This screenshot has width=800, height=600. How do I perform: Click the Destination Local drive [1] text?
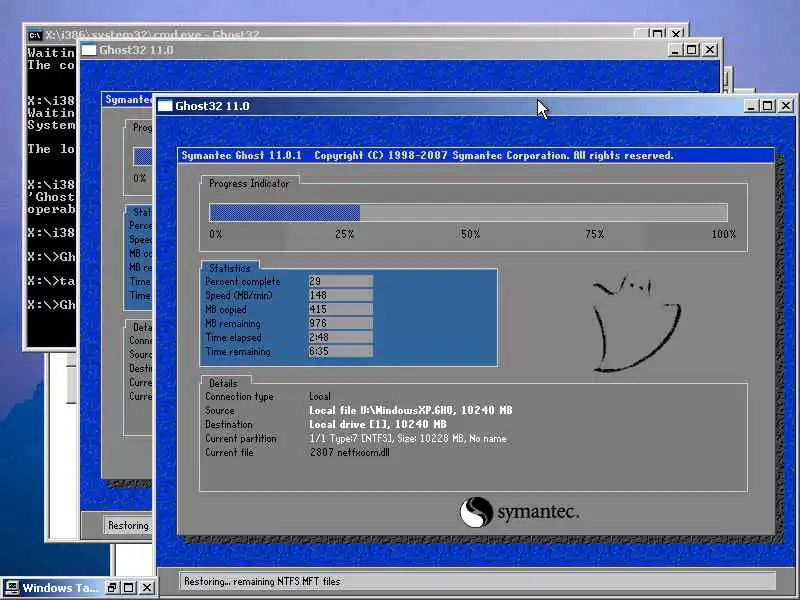coord(378,424)
